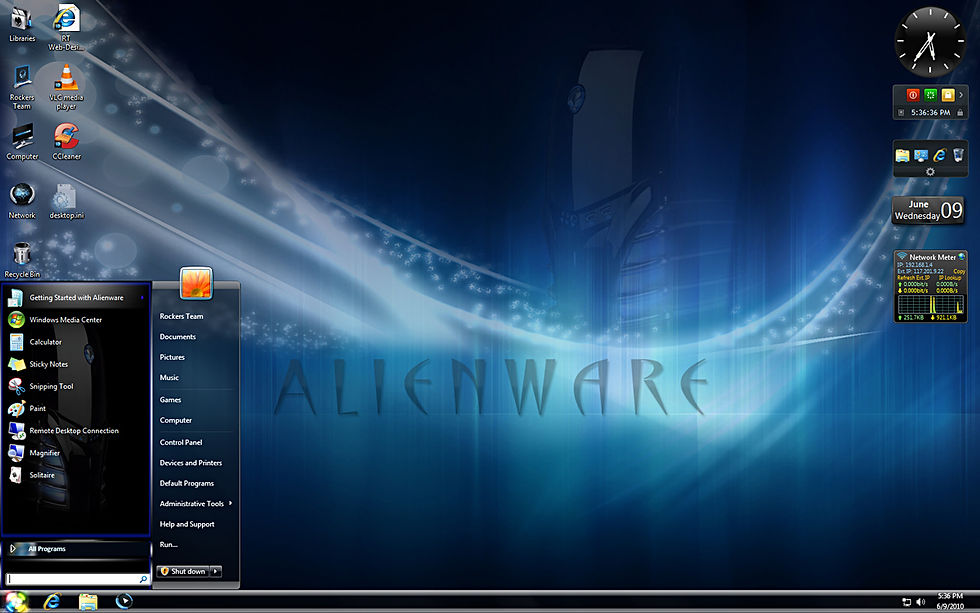Click recycle bin icon in launcher gadget
Image resolution: width=980 pixels, height=613 pixels.
click(x=958, y=154)
